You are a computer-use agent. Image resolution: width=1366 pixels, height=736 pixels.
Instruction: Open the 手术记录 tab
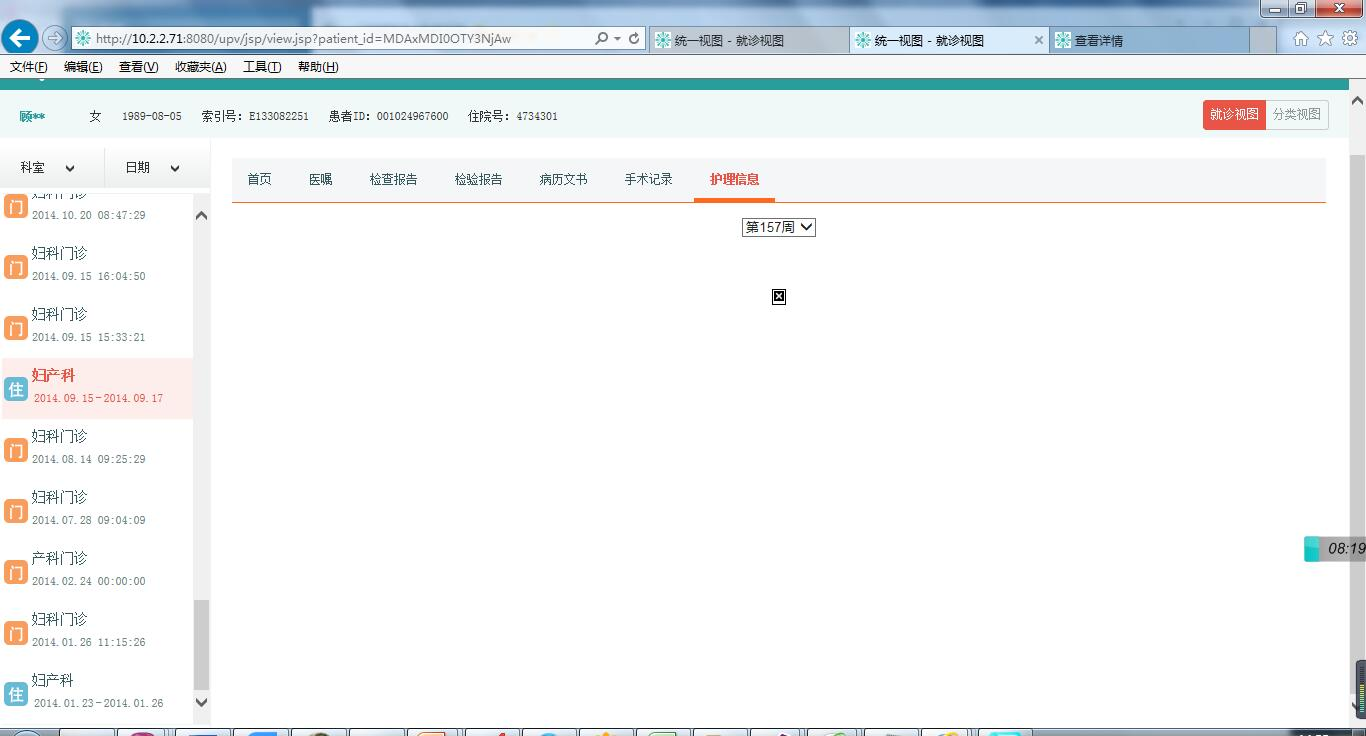(648, 180)
